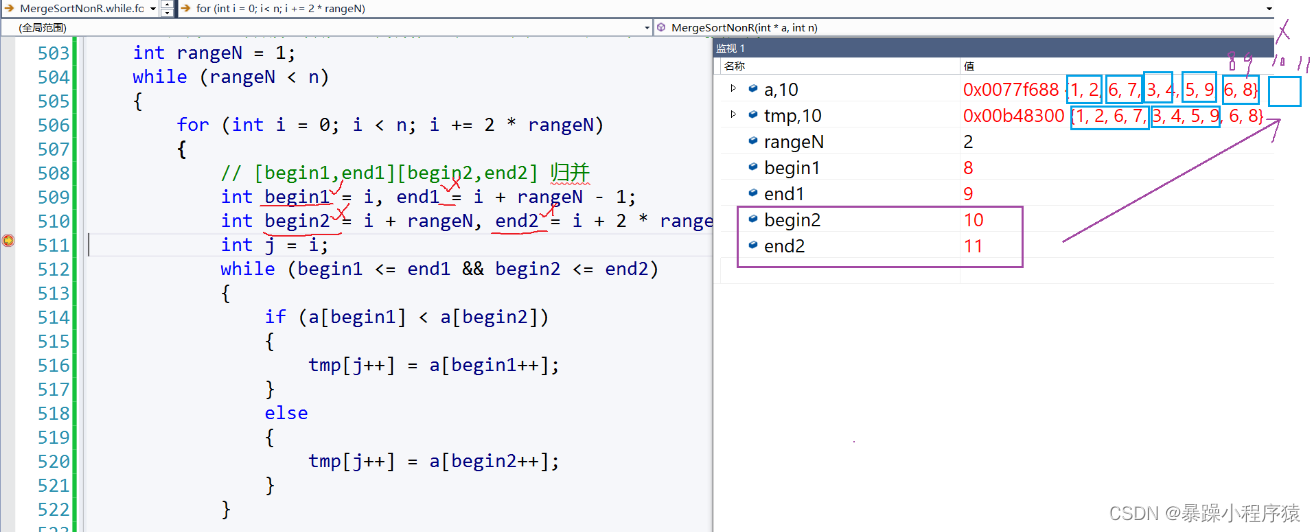Click the purple function icon before MergeSortNonR

point(662,28)
